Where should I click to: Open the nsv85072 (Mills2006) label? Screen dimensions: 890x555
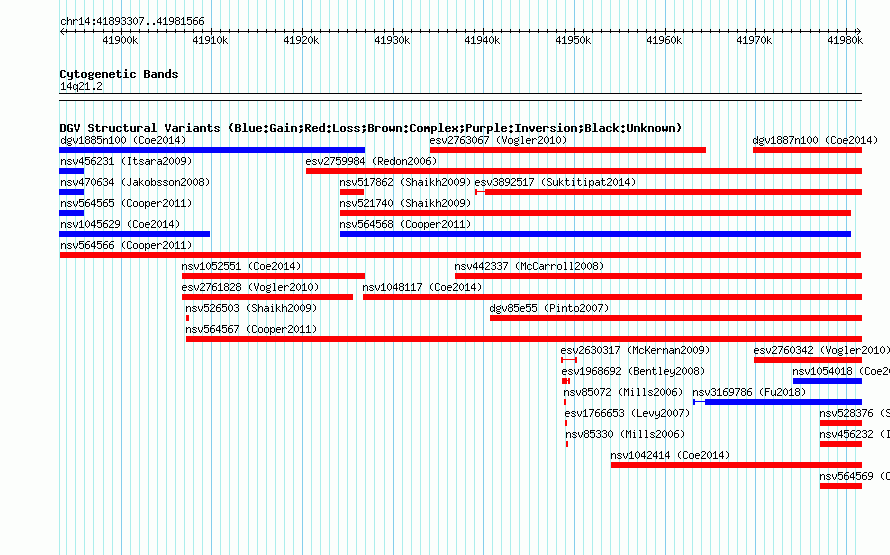[623, 392]
